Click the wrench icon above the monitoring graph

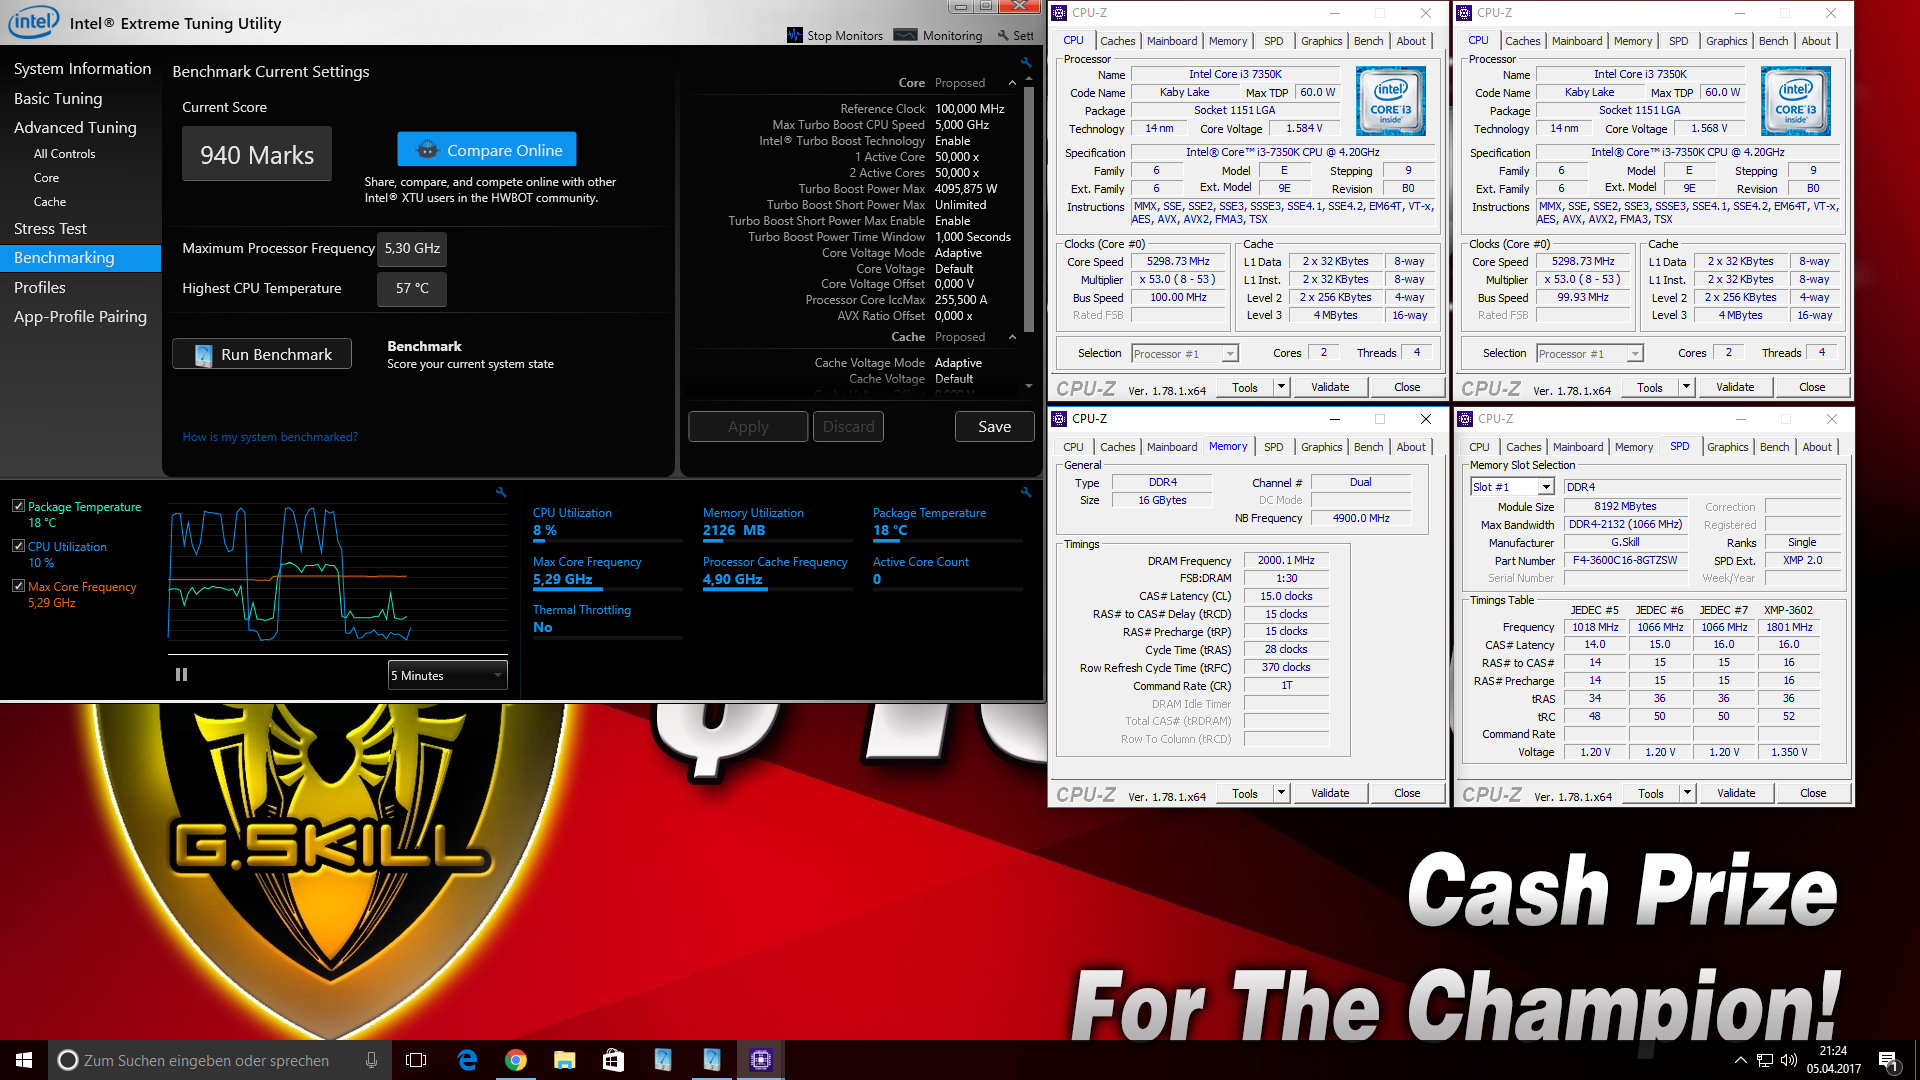point(501,492)
